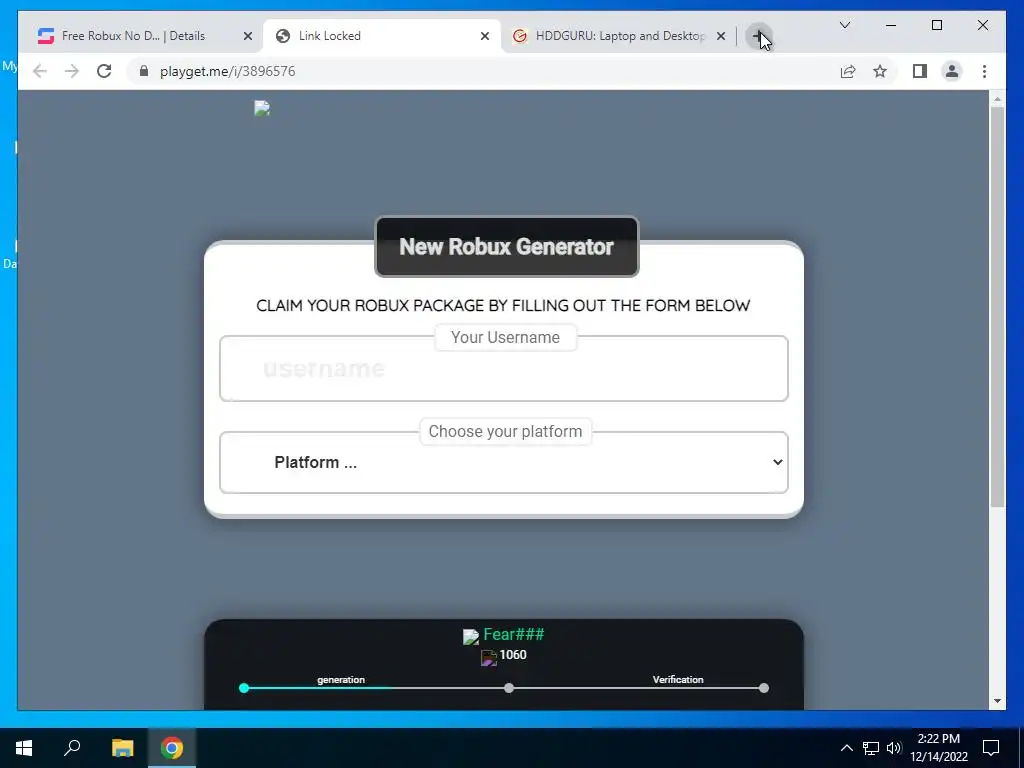Click the Fear### username text
The width and height of the screenshot is (1024, 768).
[x=513, y=634]
